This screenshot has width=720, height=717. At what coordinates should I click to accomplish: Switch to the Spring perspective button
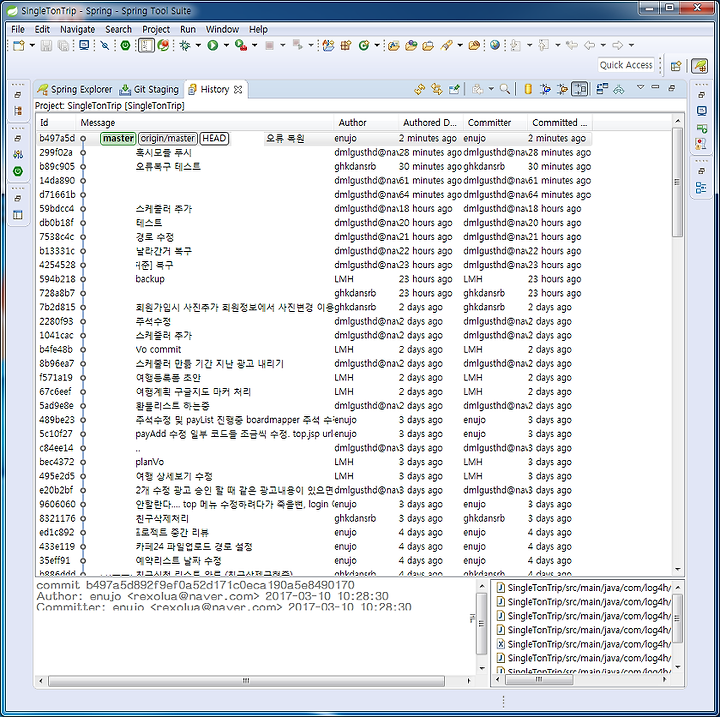[699, 66]
